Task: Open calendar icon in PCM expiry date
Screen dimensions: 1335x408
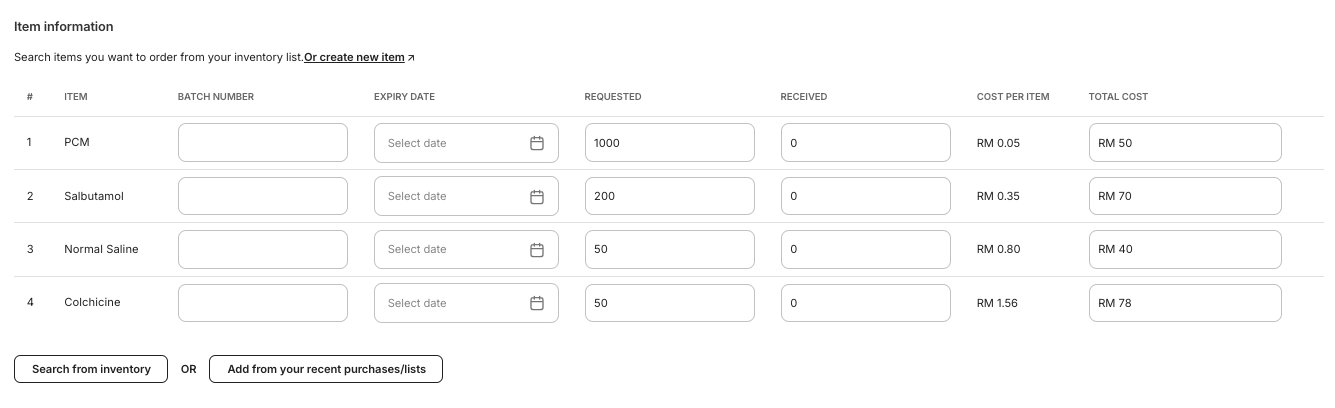Action: coord(537,143)
